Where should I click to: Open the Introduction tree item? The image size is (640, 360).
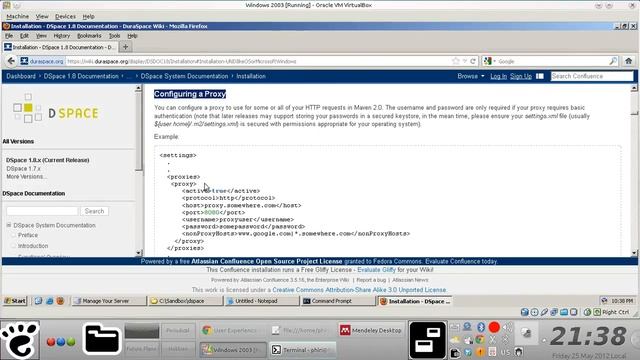(33, 246)
